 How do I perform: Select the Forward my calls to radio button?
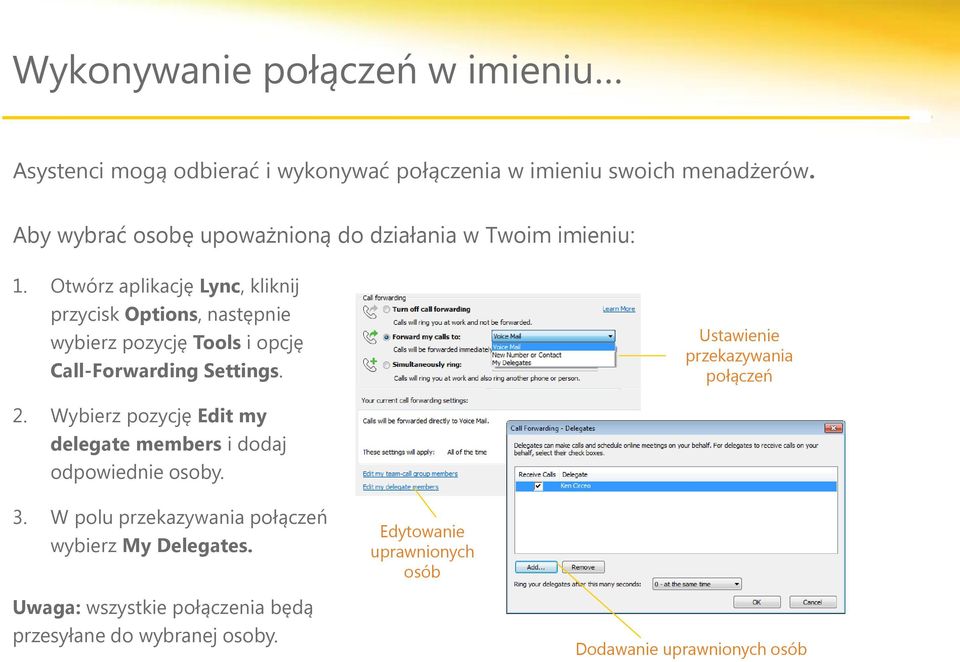tap(386, 337)
